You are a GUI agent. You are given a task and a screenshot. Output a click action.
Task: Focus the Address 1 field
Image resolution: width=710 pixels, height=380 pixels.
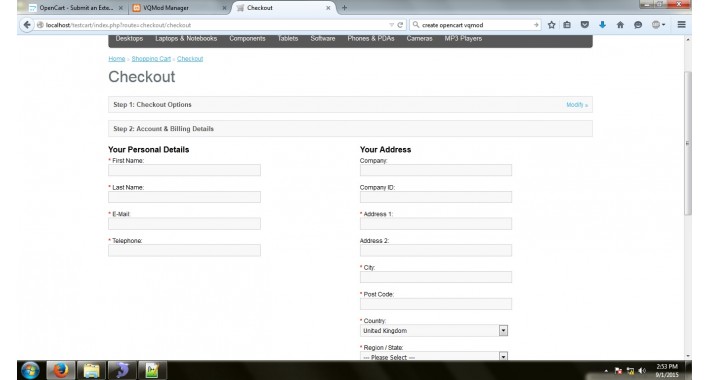coord(436,224)
